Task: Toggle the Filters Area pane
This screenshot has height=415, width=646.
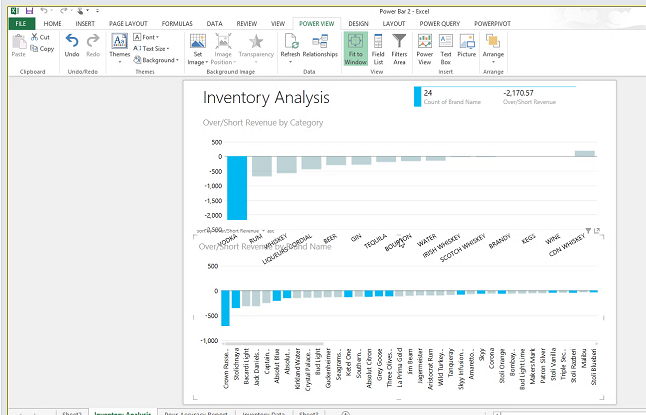Action: pos(399,49)
